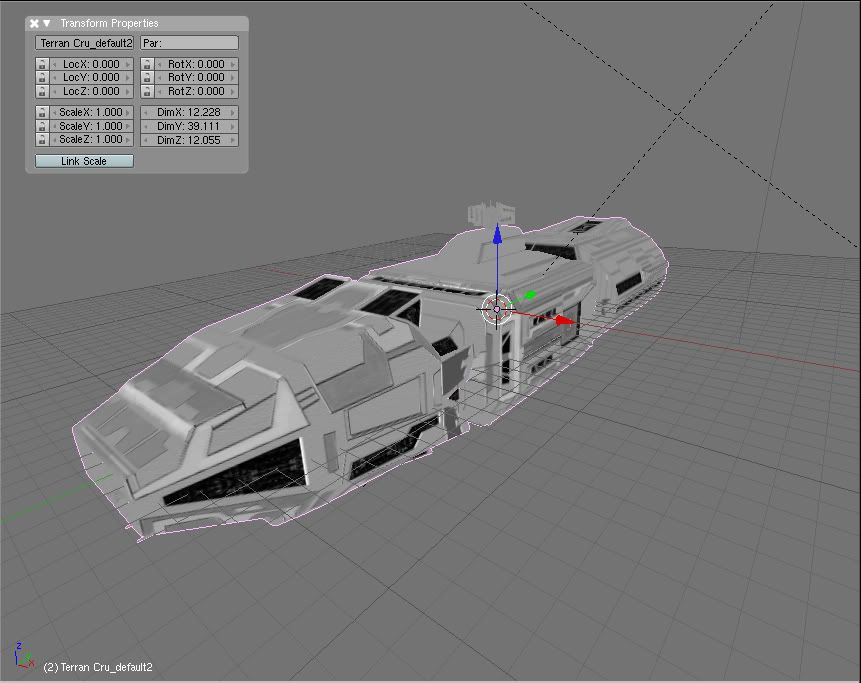Image resolution: width=861 pixels, height=683 pixels.
Task: Click the Par: parent name field
Action: [189, 43]
